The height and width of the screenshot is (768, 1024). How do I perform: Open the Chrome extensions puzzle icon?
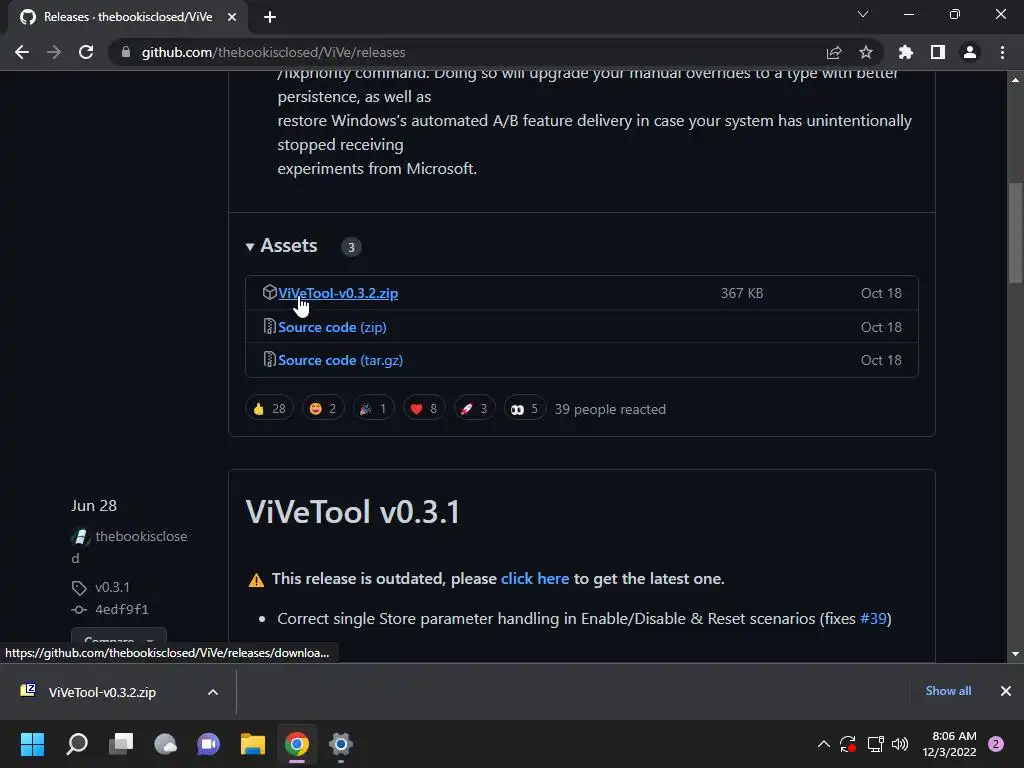[x=905, y=52]
